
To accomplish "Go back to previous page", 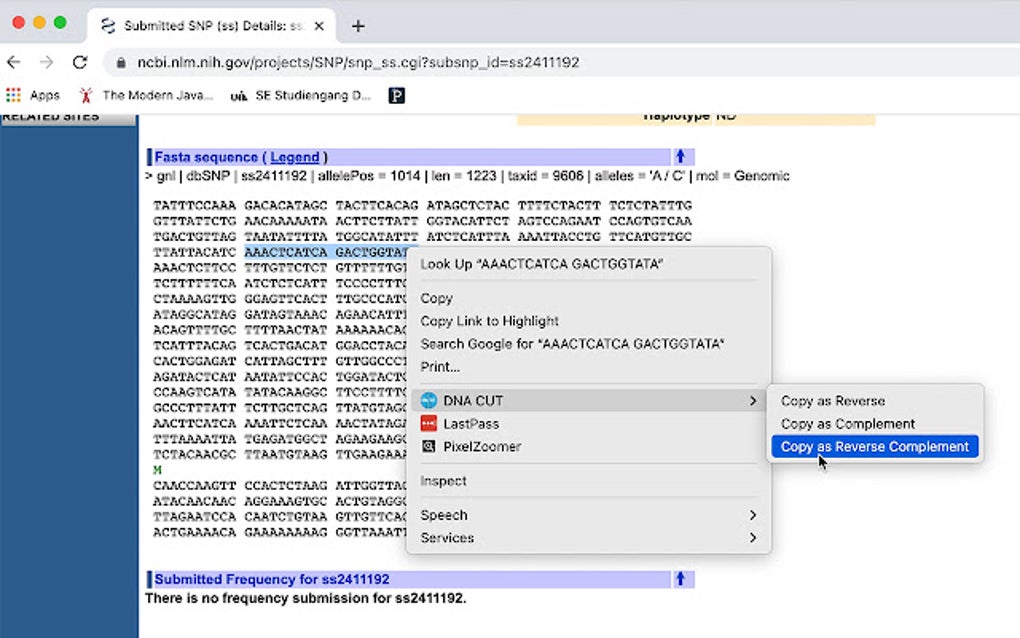I will pos(17,62).
